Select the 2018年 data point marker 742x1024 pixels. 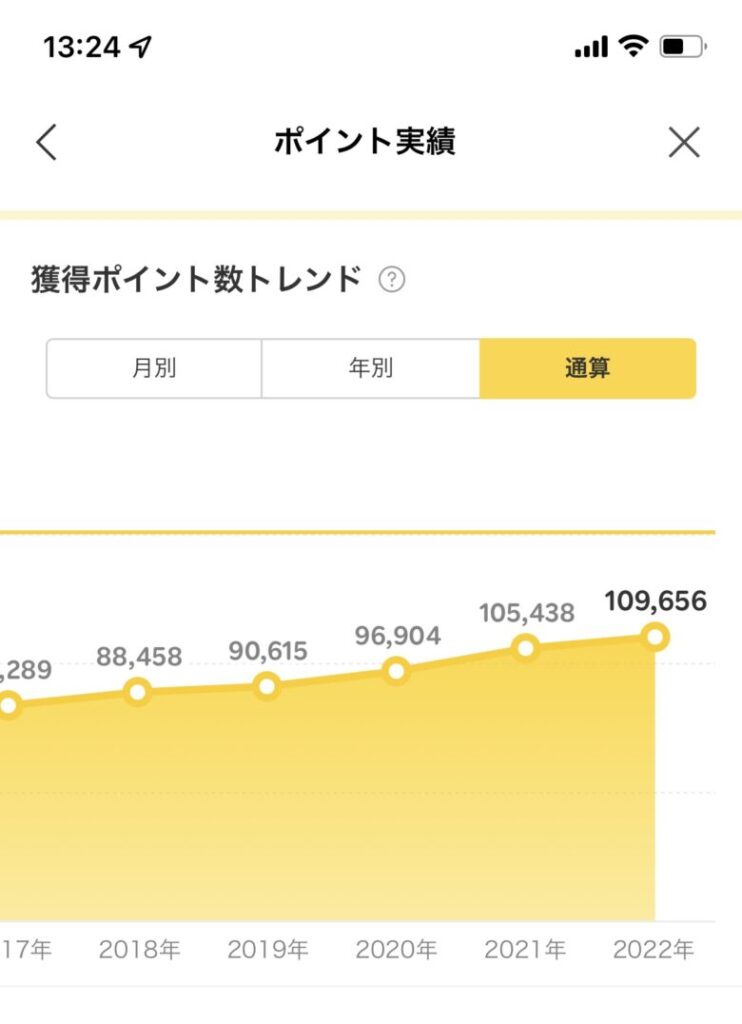click(x=137, y=692)
